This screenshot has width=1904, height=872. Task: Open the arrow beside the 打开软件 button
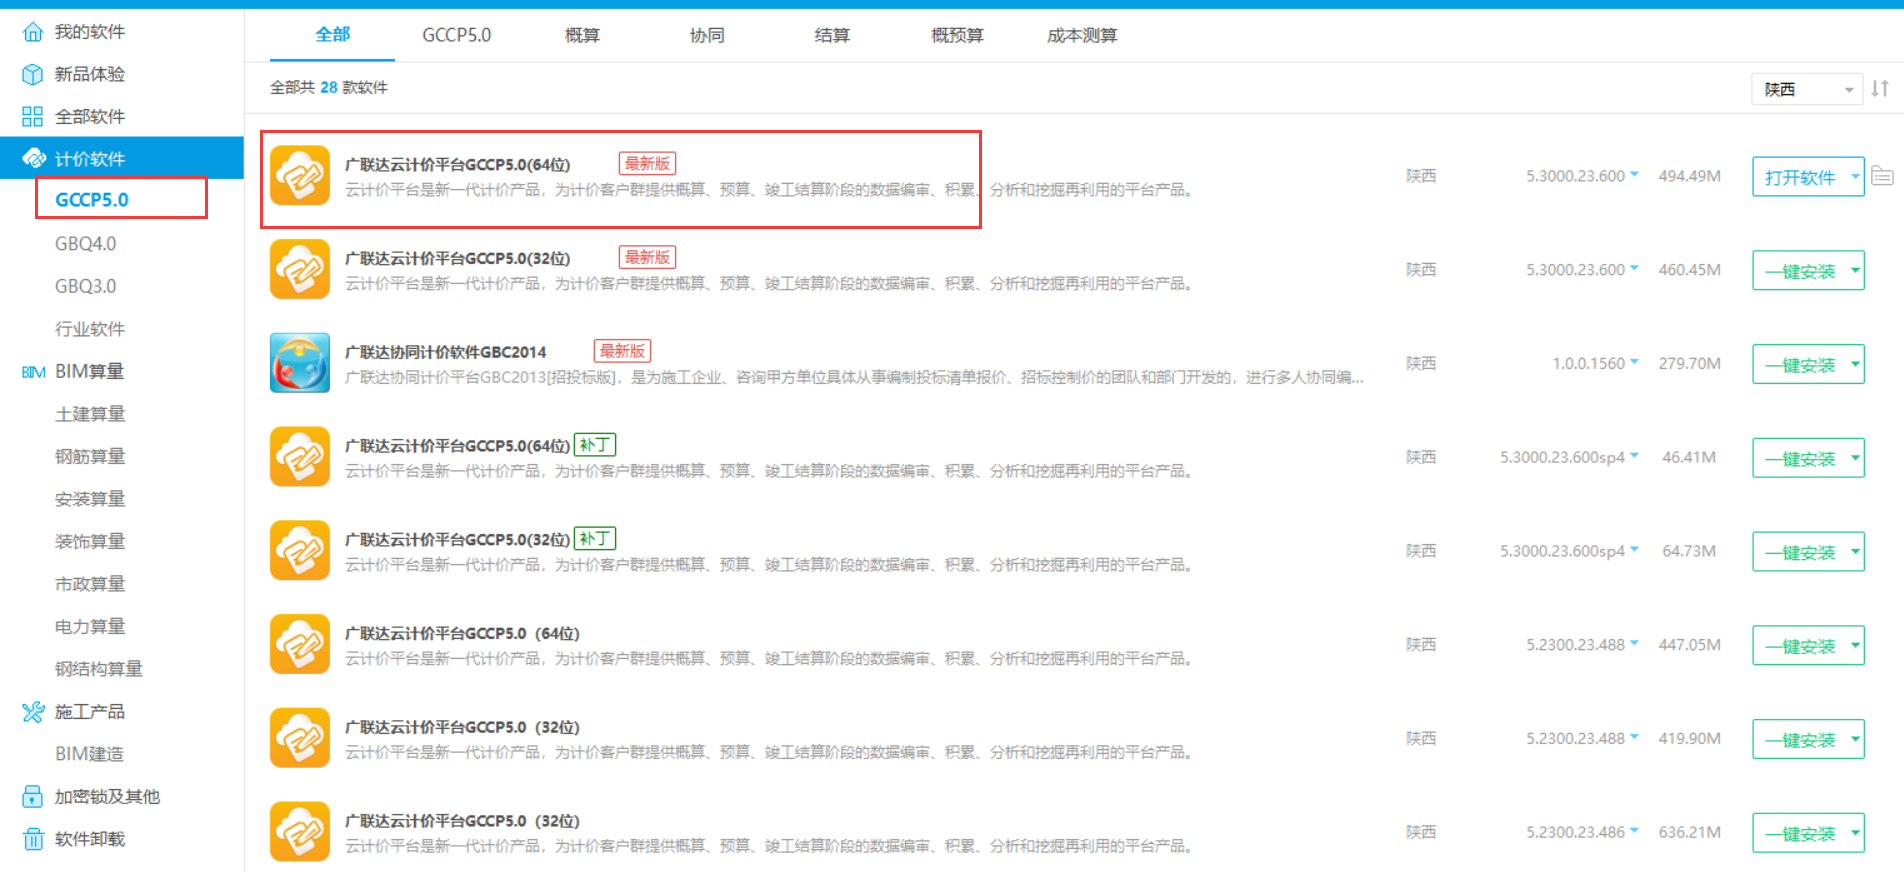click(1855, 177)
